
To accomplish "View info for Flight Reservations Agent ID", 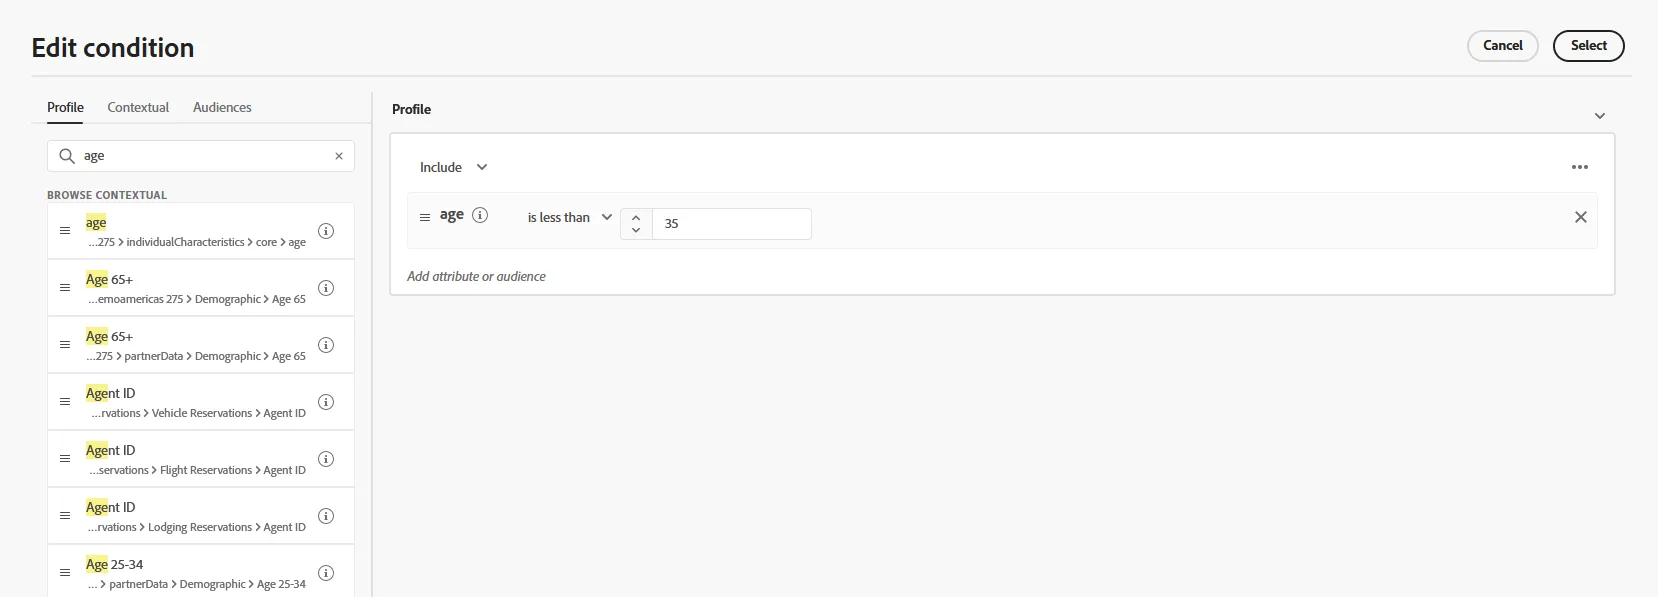I will [326, 459].
